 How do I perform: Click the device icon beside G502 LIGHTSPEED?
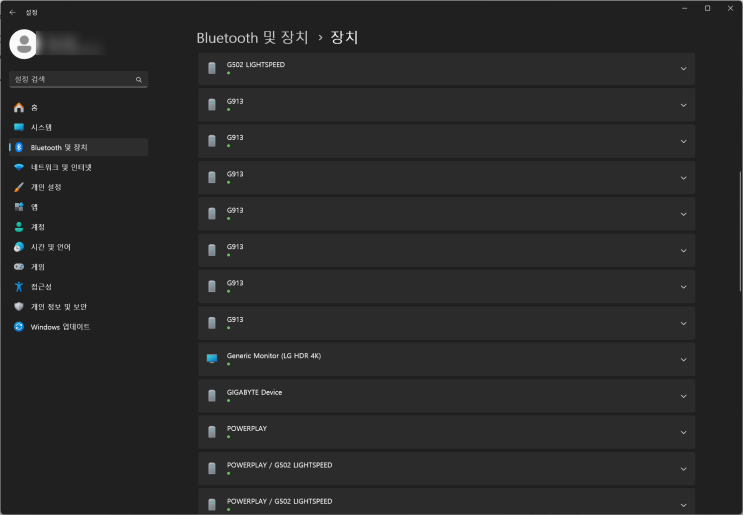coord(212,68)
